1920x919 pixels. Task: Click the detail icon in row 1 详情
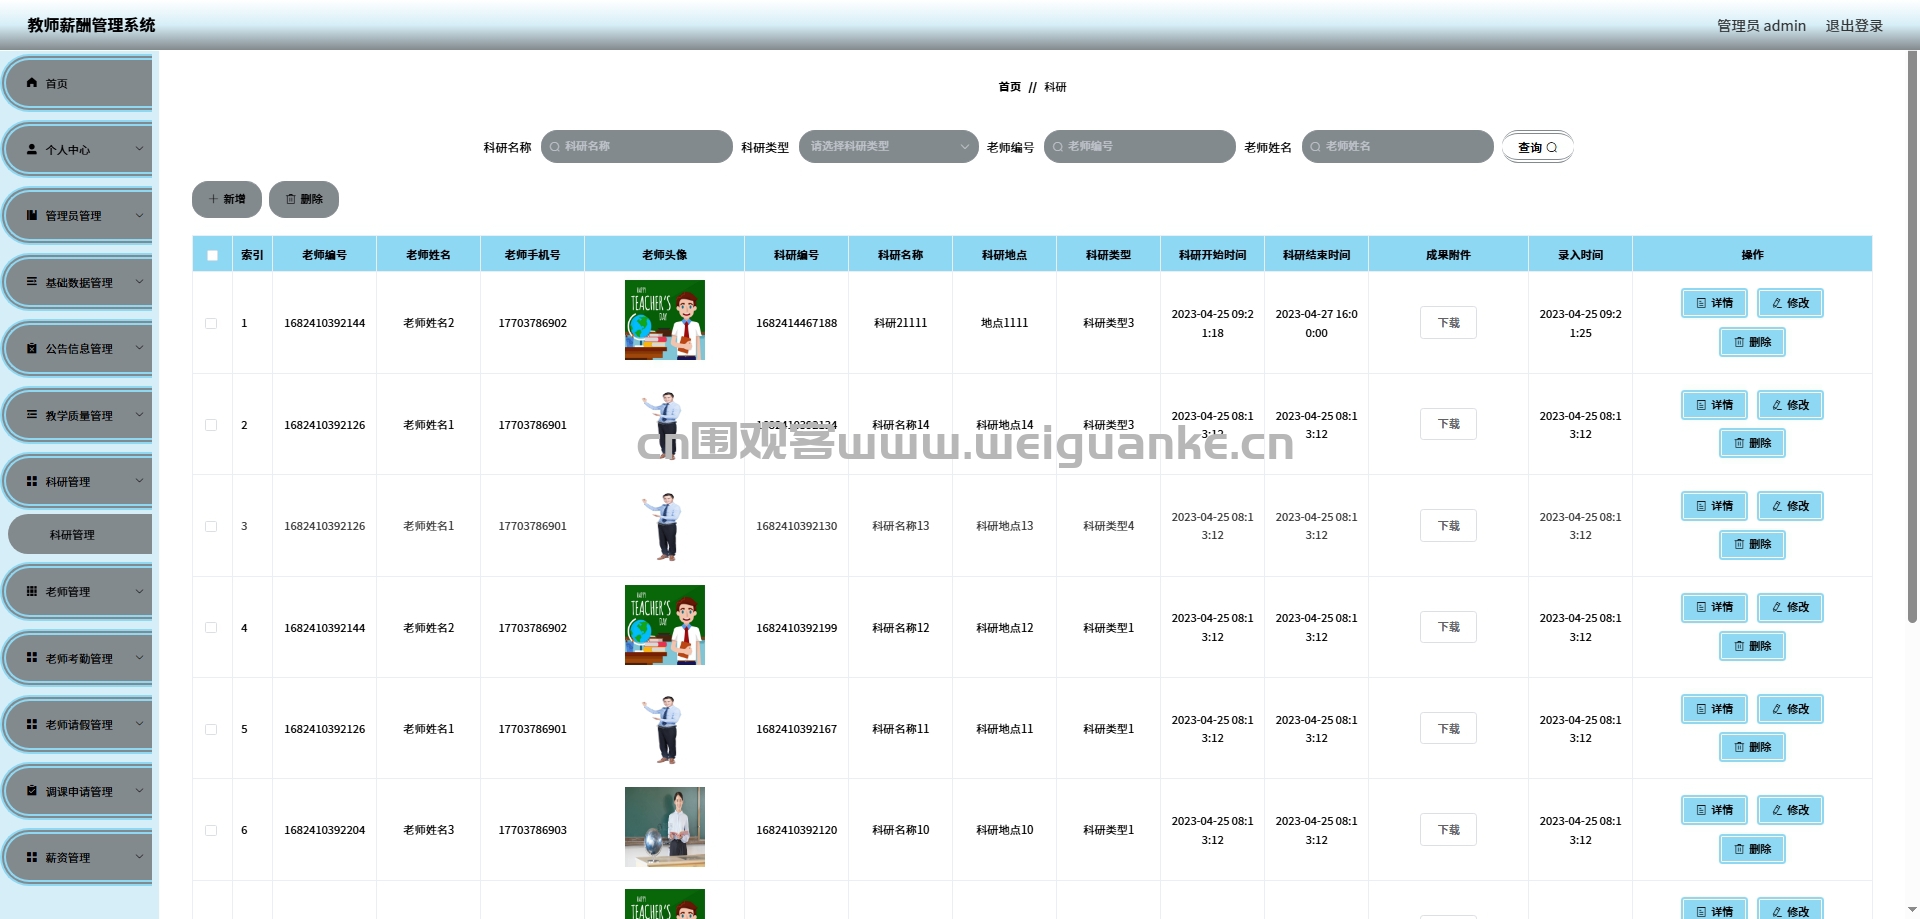point(1701,303)
